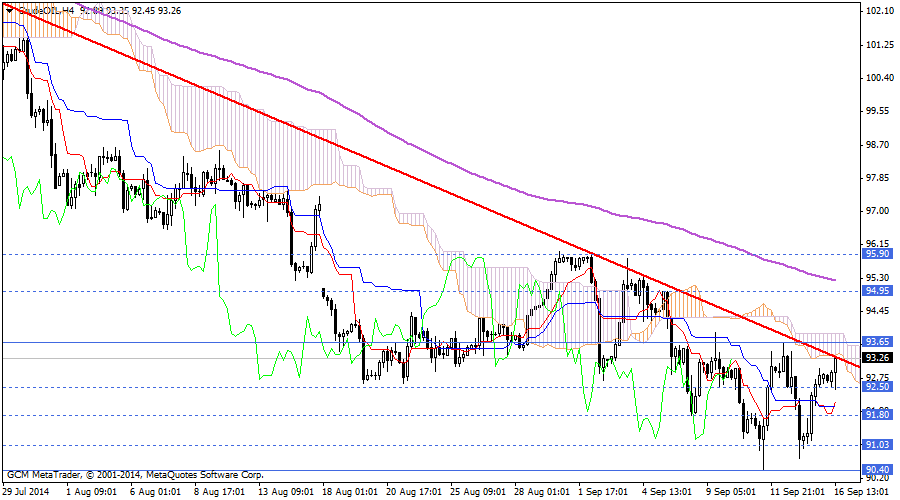
Task: Click the 90.40 bottom level label
Action: point(877,470)
